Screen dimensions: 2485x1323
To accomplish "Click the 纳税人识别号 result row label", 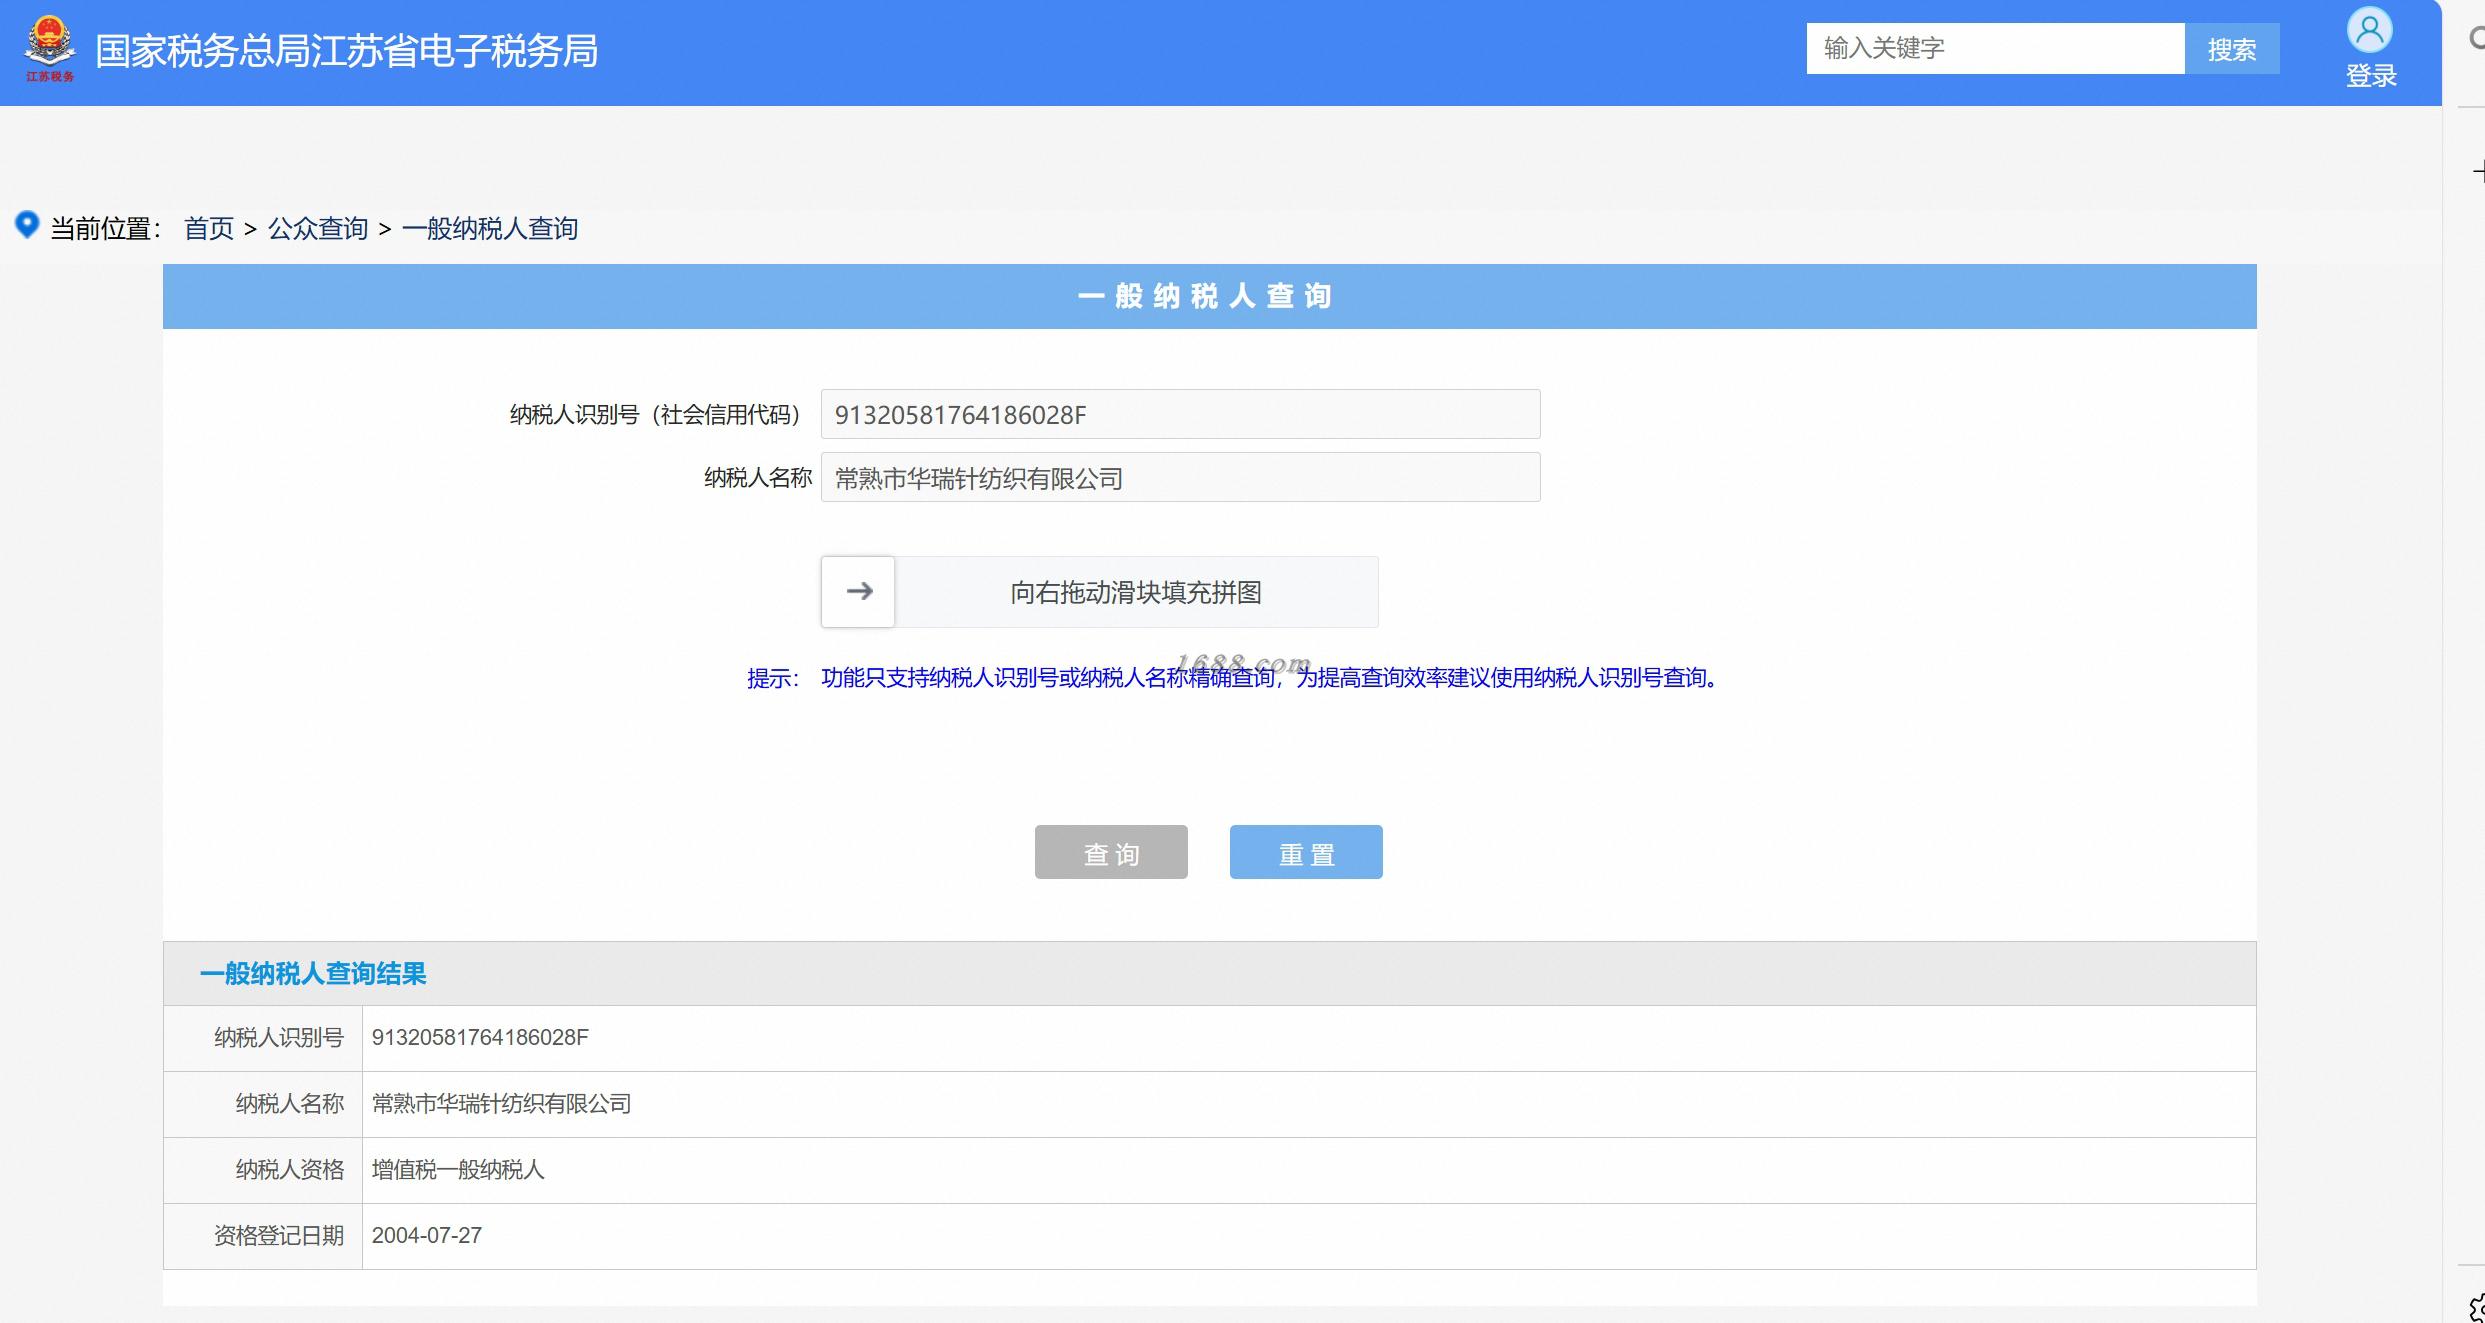I will (x=279, y=1038).
